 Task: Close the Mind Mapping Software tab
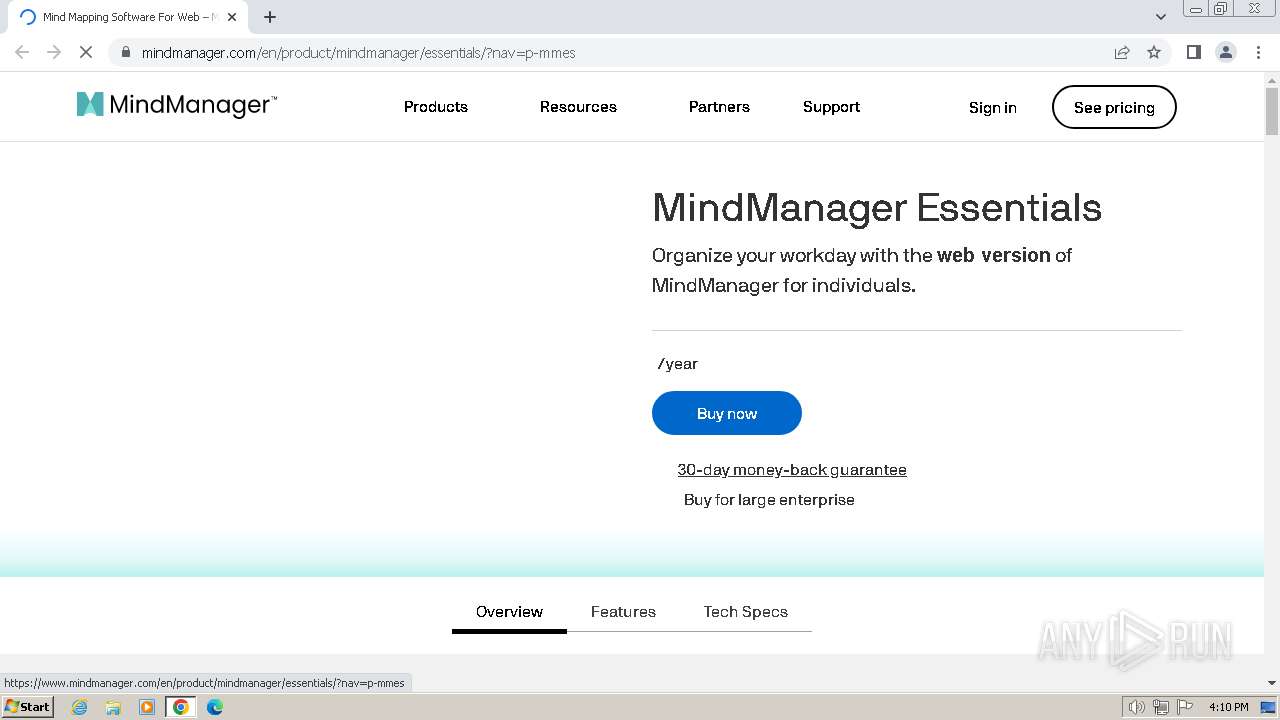point(232,17)
